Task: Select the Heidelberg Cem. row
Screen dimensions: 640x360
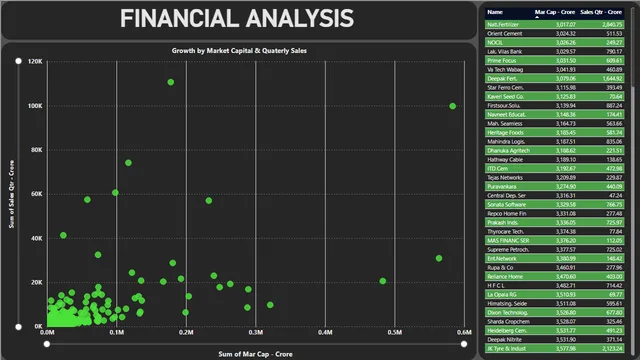Action: (x=554, y=330)
